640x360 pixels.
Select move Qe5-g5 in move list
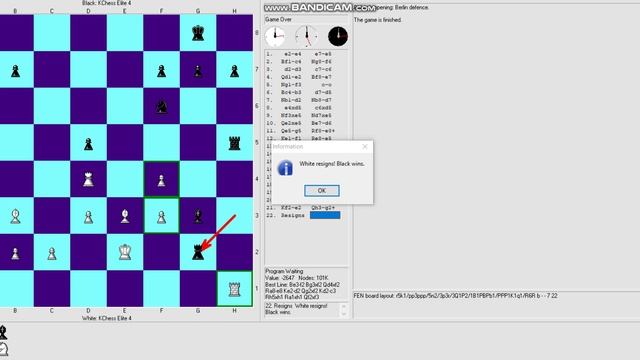pyautogui.click(x=291, y=131)
